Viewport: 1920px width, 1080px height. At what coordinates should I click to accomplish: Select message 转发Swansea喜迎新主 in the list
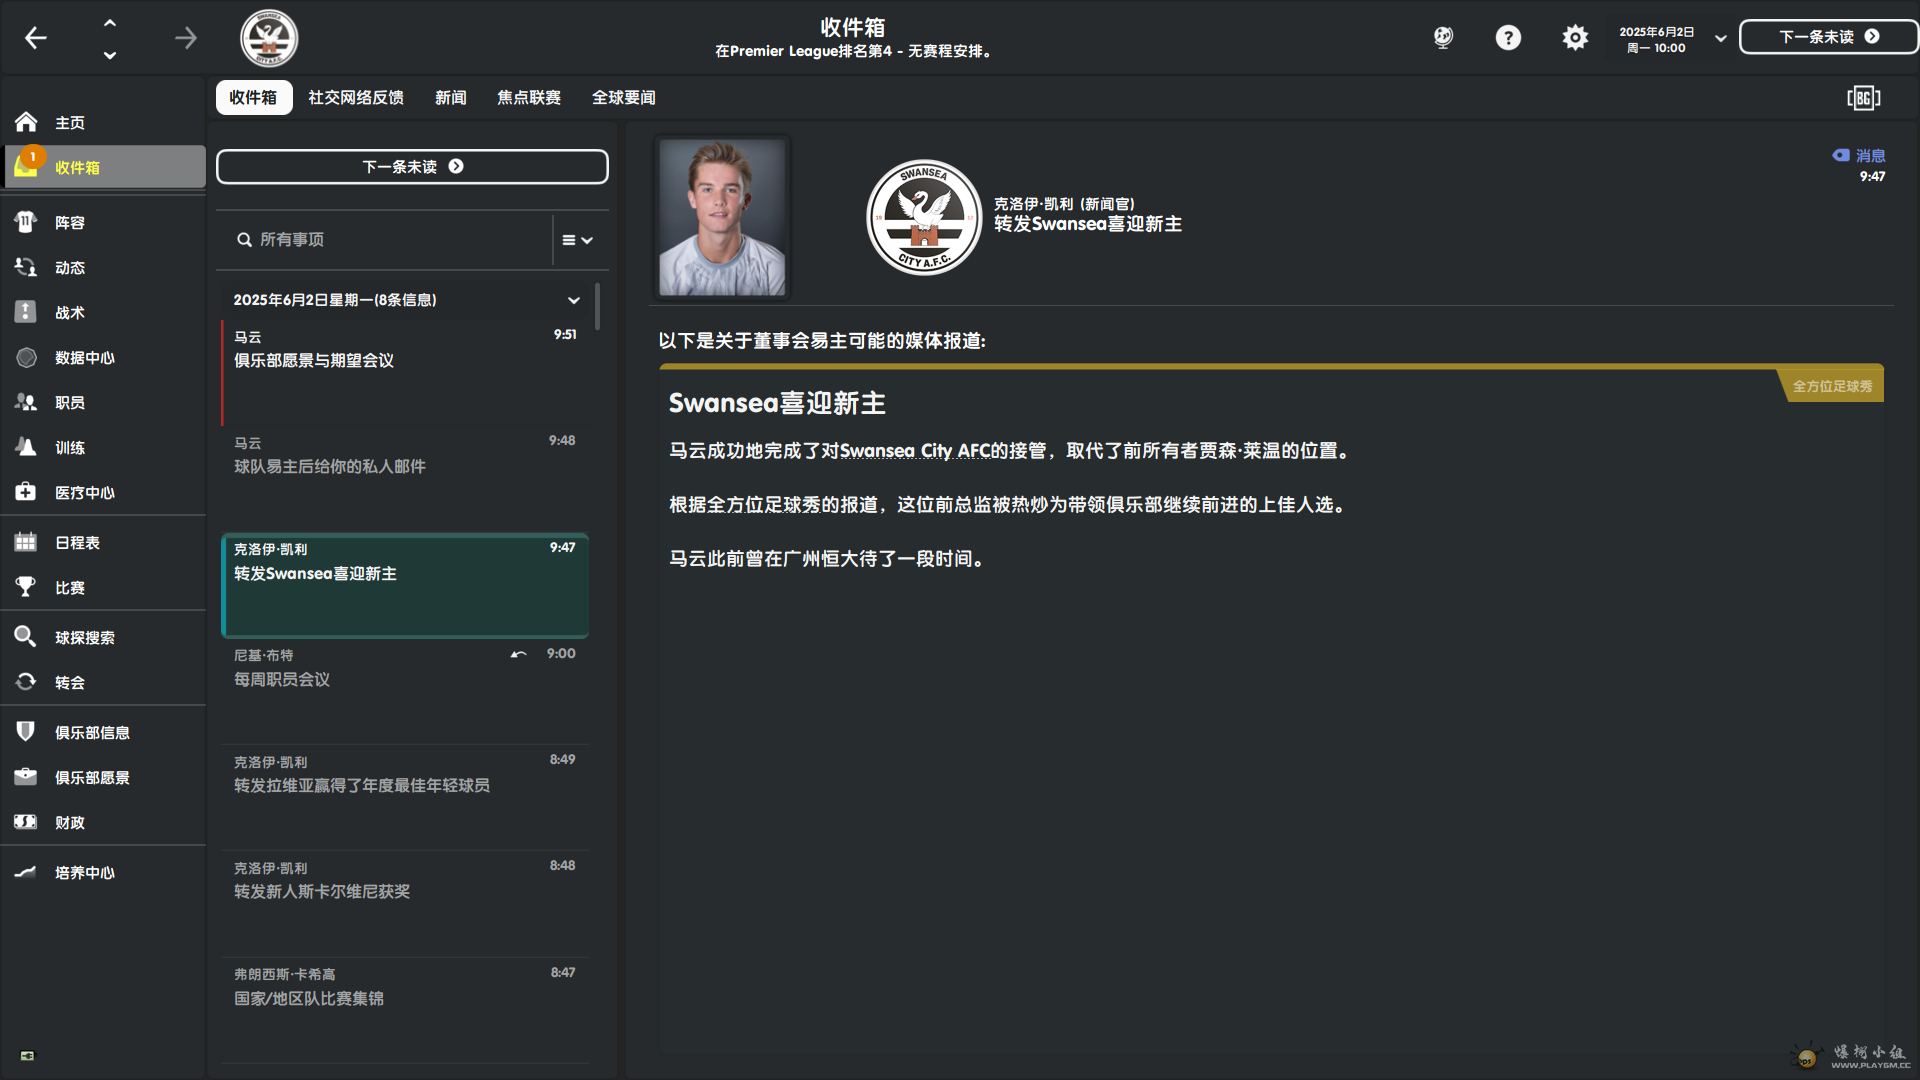[404, 586]
